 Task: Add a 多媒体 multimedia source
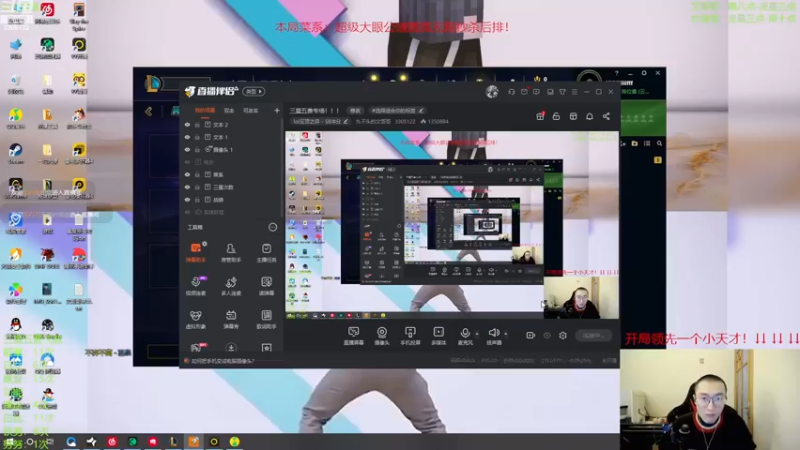(438, 336)
